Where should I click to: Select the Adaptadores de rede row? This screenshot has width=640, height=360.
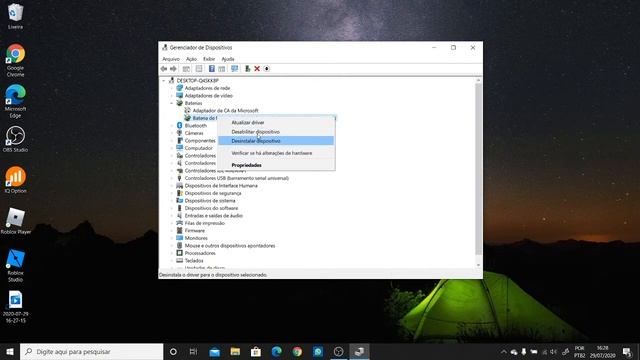pos(207,88)
